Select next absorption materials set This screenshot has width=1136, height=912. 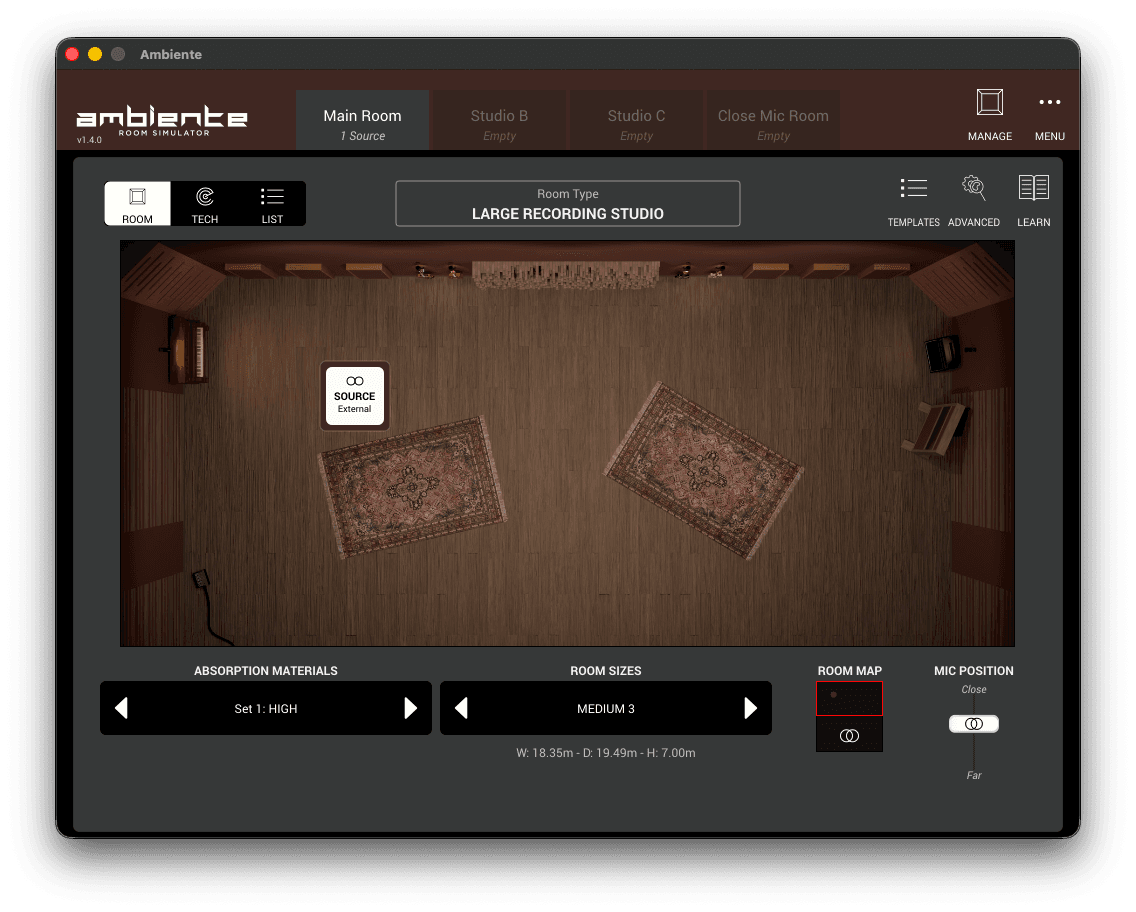(410, 709)
